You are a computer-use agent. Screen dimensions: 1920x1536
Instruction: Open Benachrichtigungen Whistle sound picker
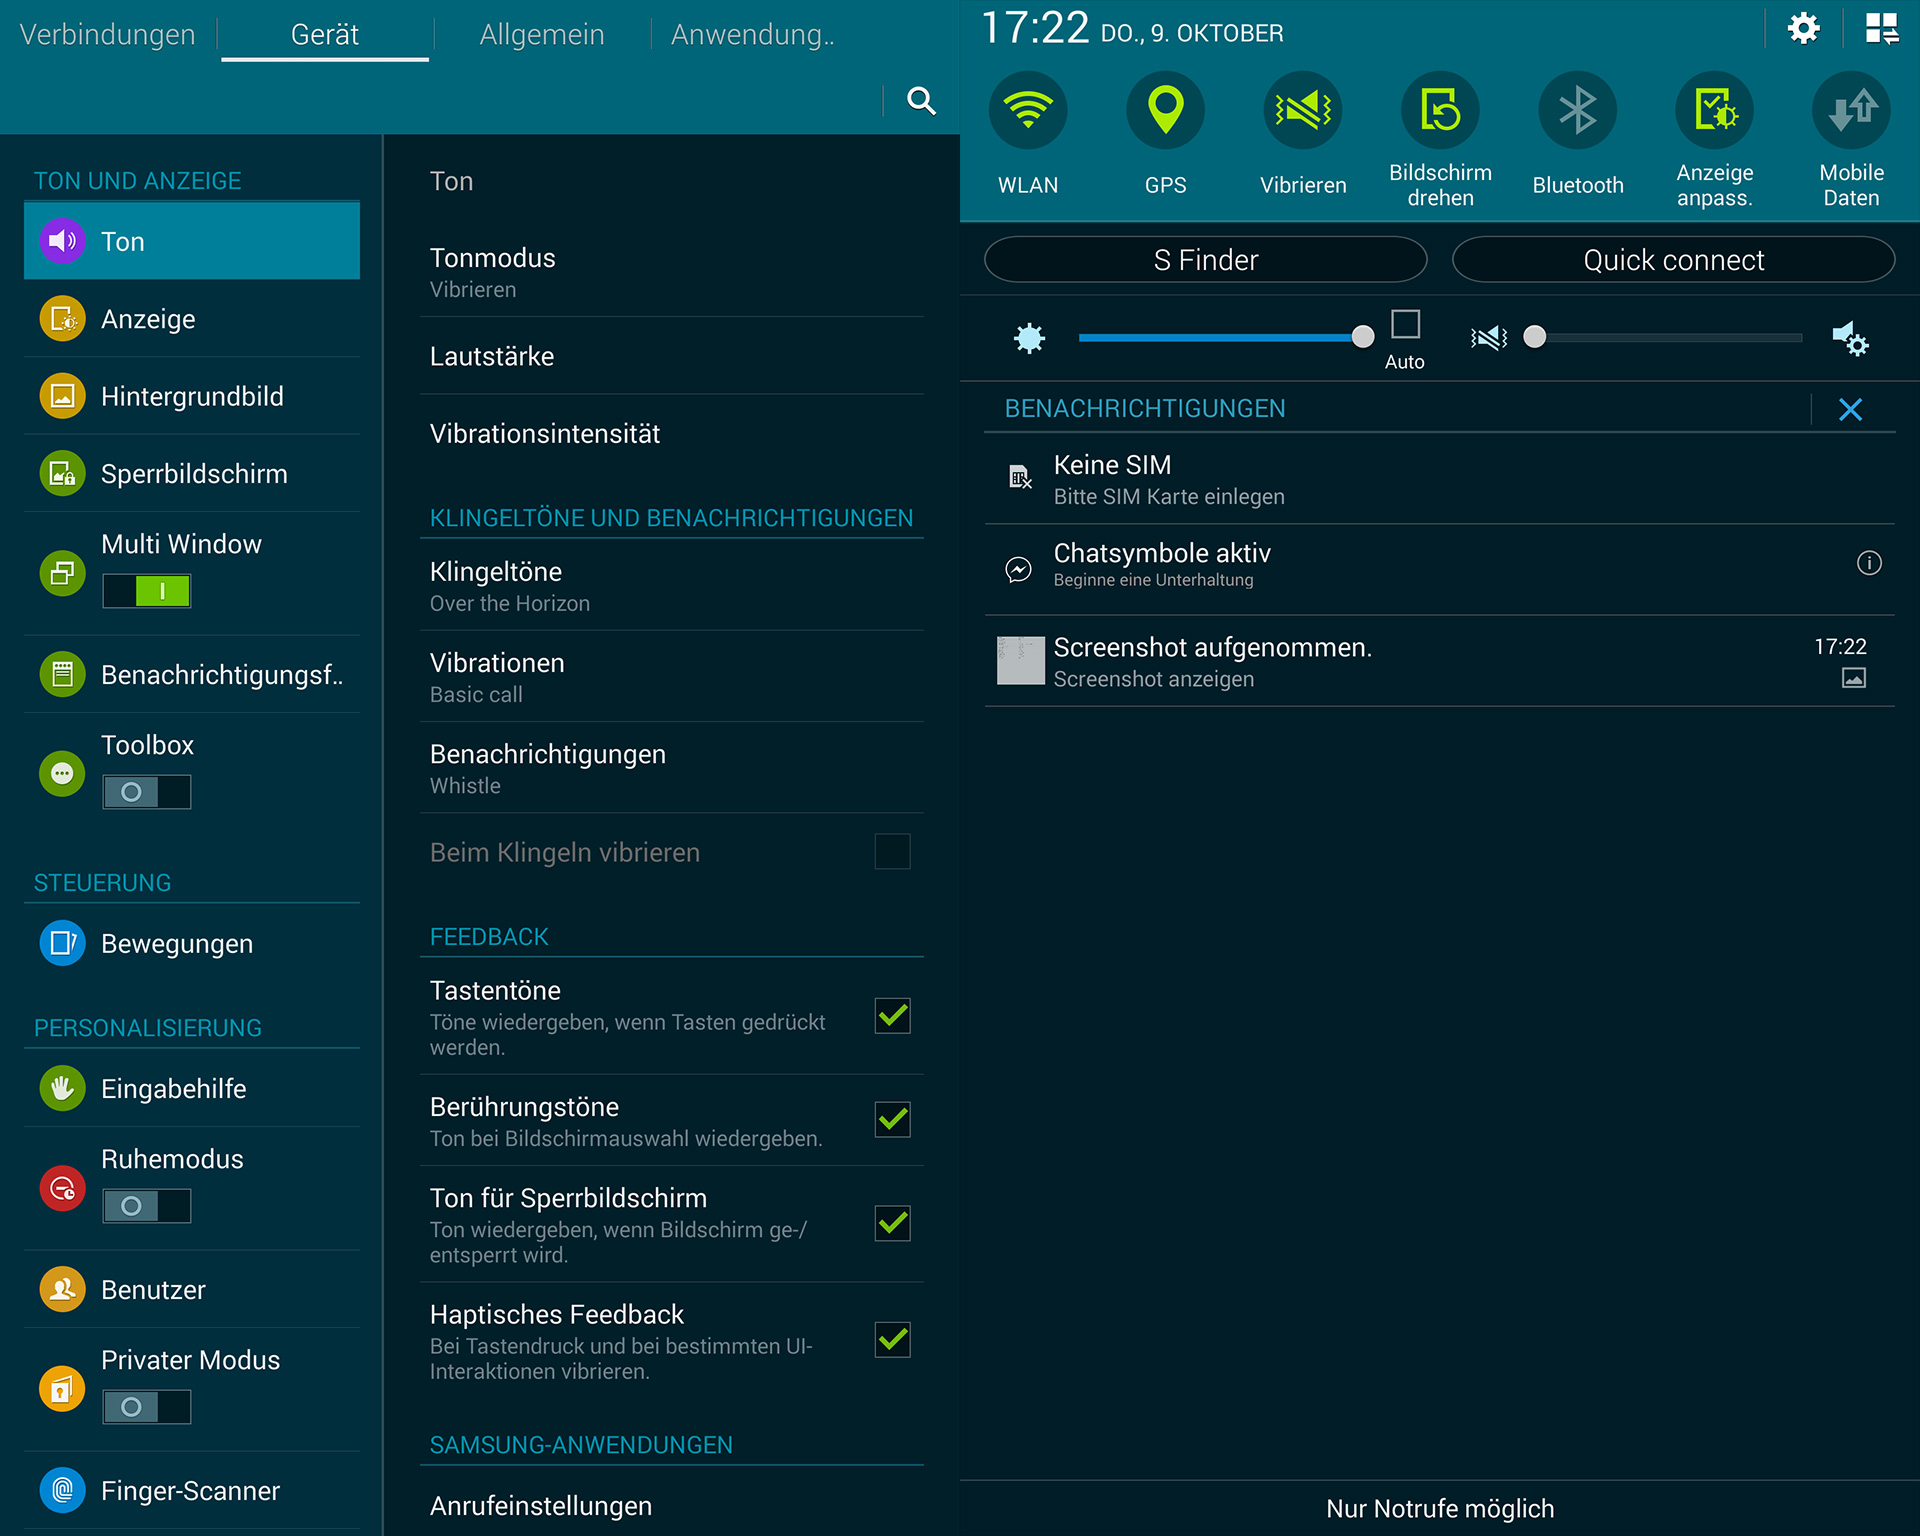(672, 768)
